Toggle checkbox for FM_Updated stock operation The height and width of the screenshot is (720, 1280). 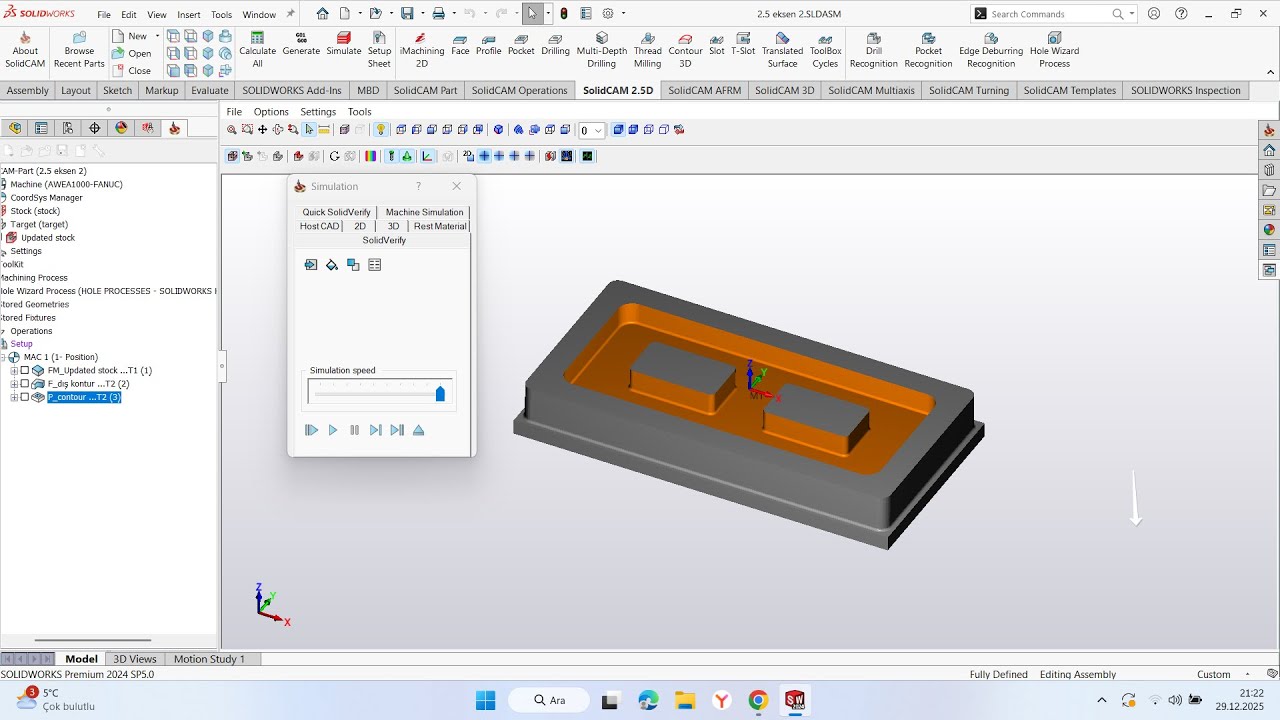(25, 371)
